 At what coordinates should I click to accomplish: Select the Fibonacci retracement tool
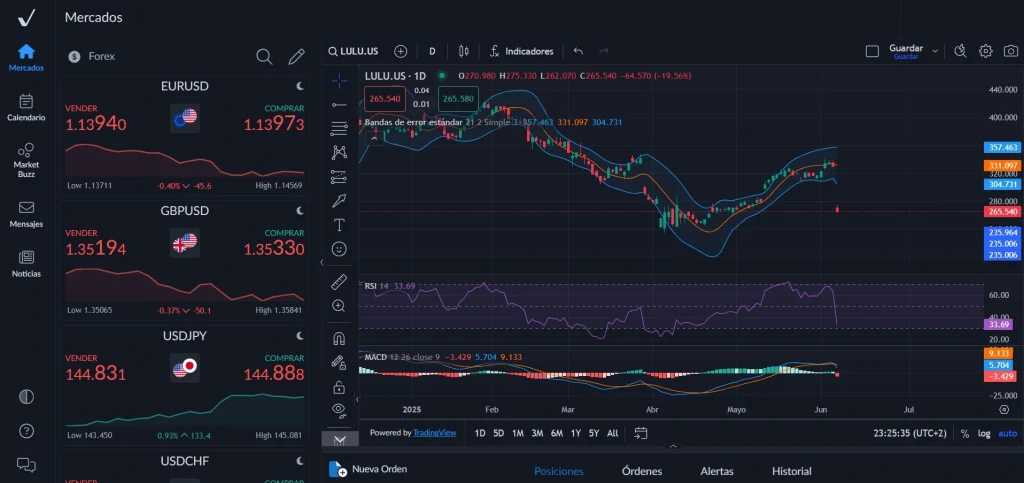(339, 128)
